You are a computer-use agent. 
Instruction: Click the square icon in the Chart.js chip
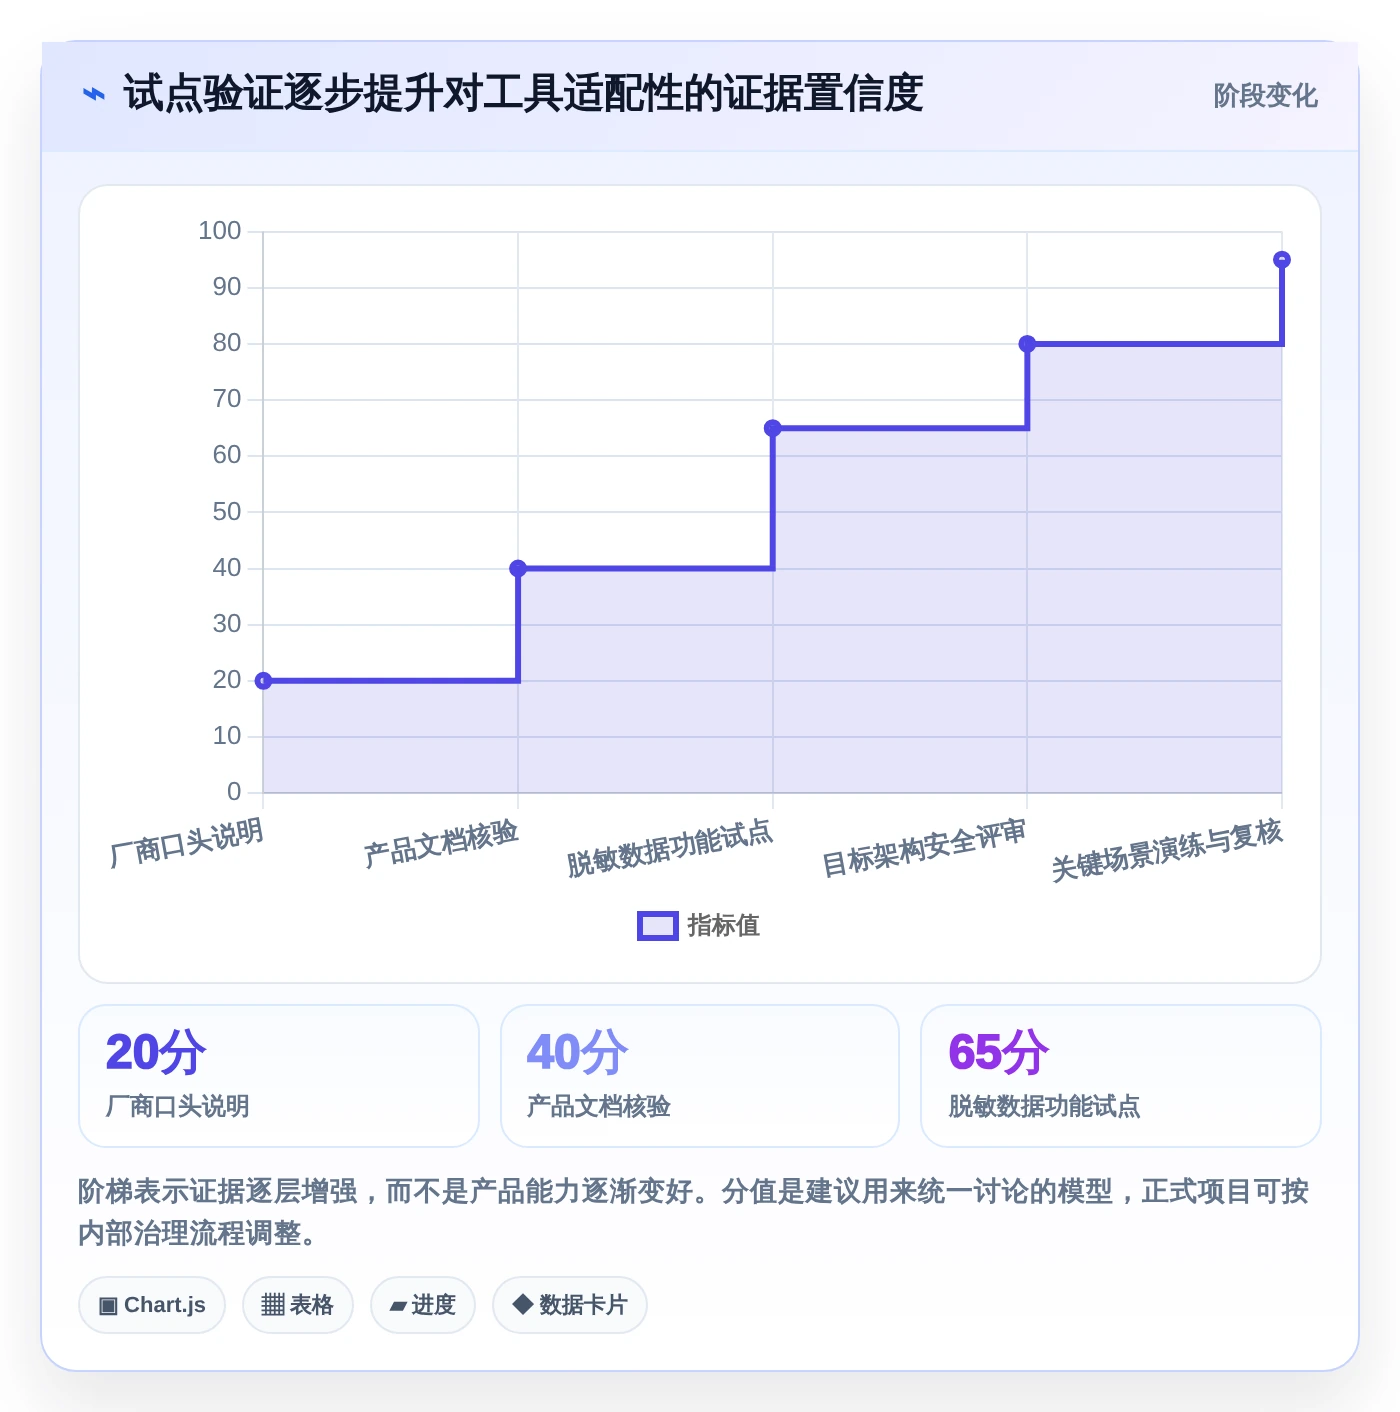[x=108, y=1306]
